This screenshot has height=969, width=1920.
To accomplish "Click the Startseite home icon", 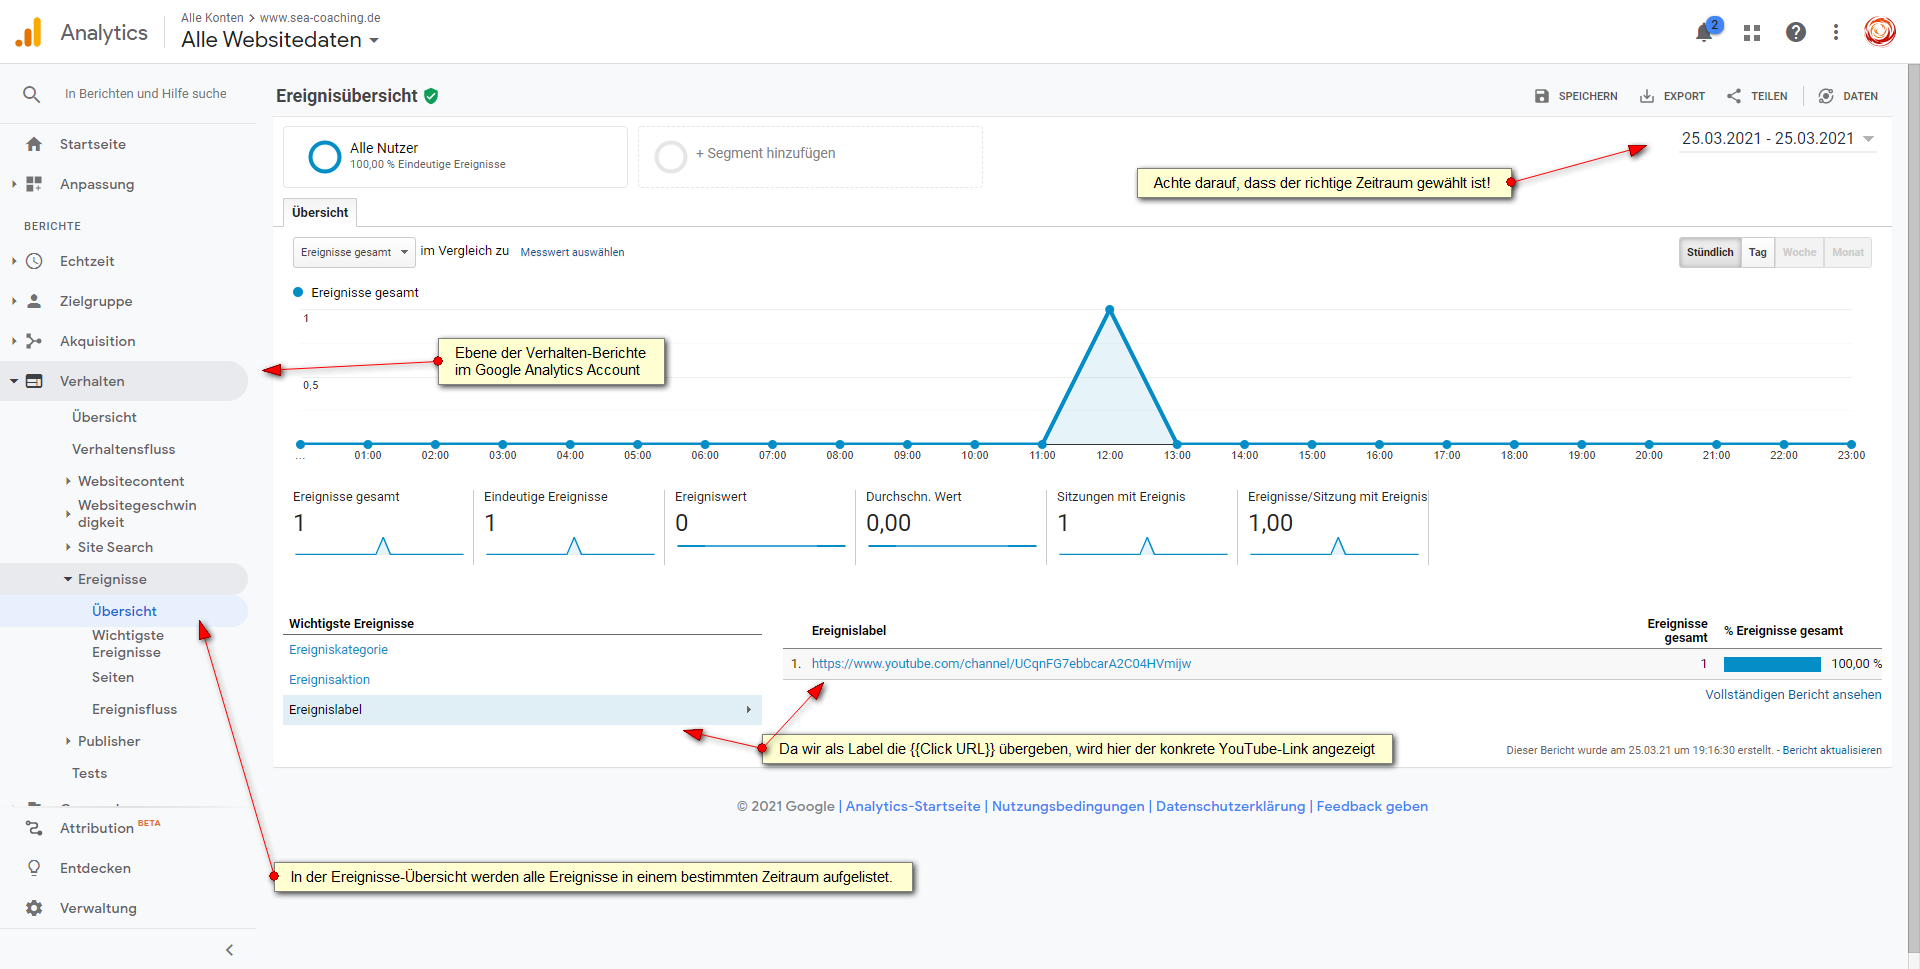I will point(34,144).
